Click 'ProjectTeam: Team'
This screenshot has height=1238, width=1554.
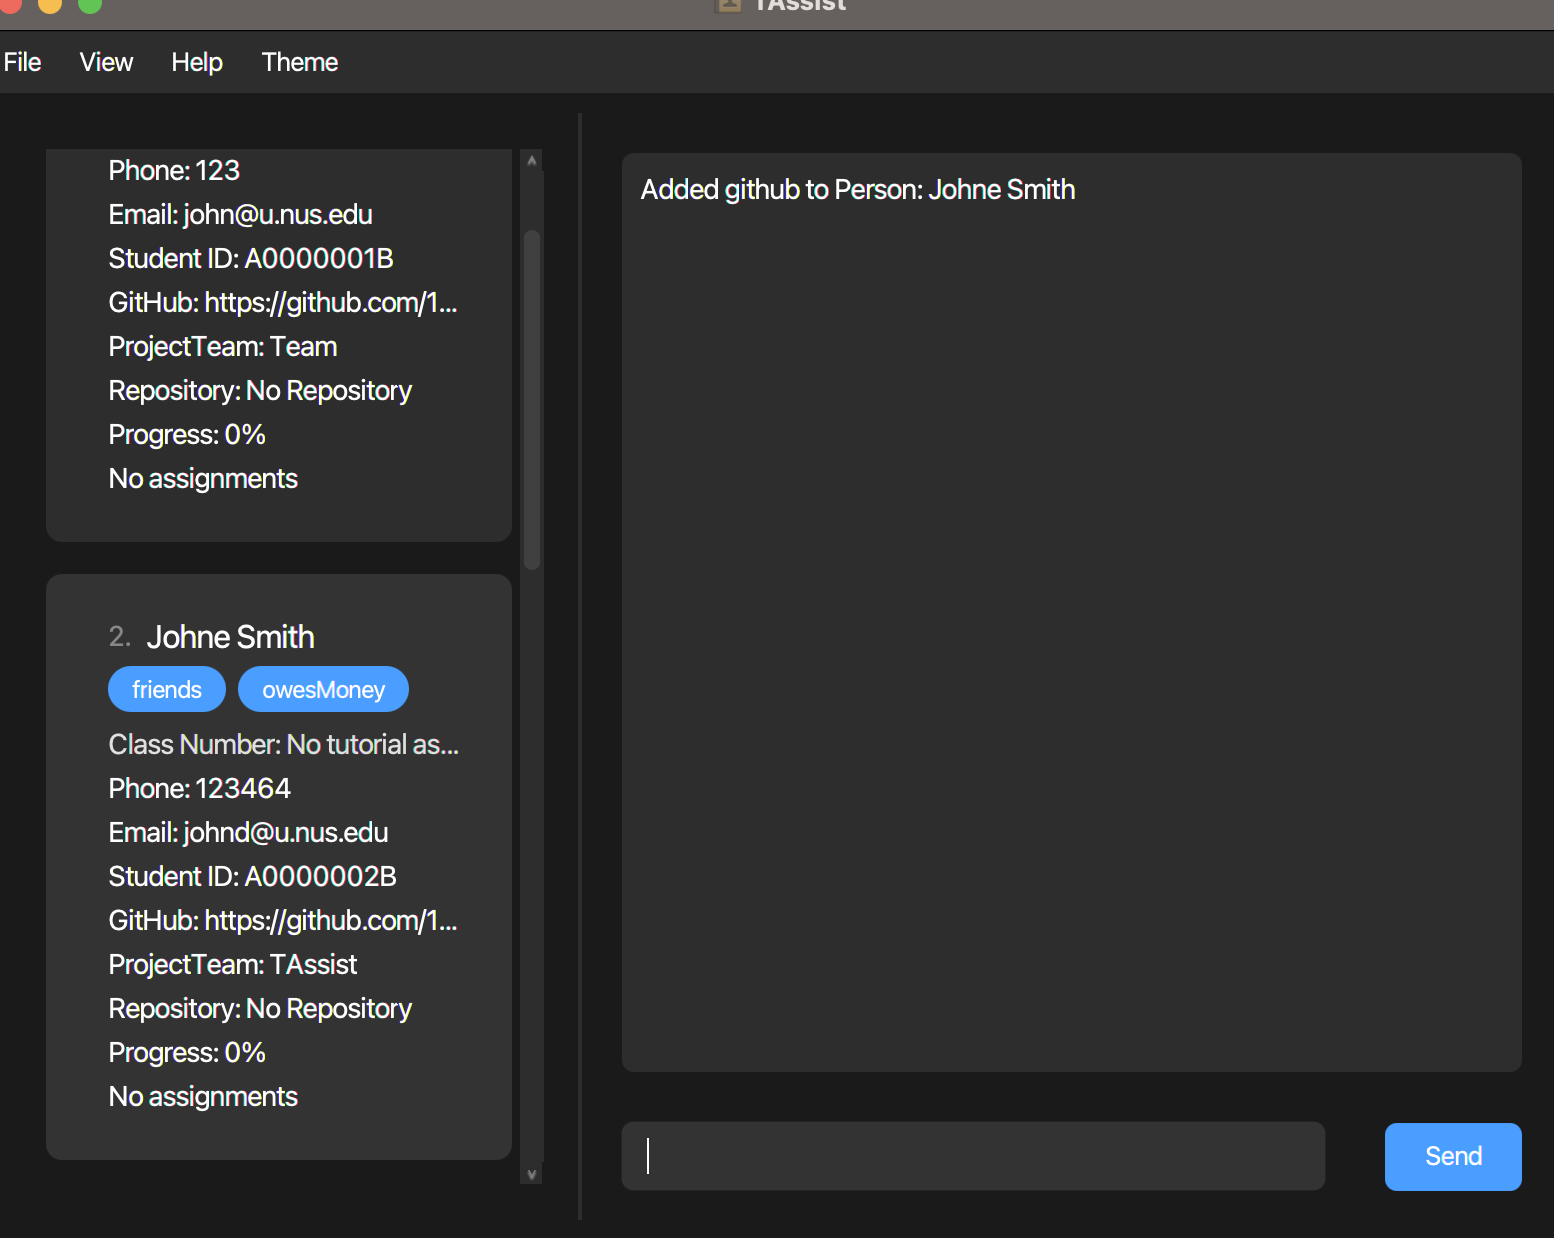(x=223, y=347)
